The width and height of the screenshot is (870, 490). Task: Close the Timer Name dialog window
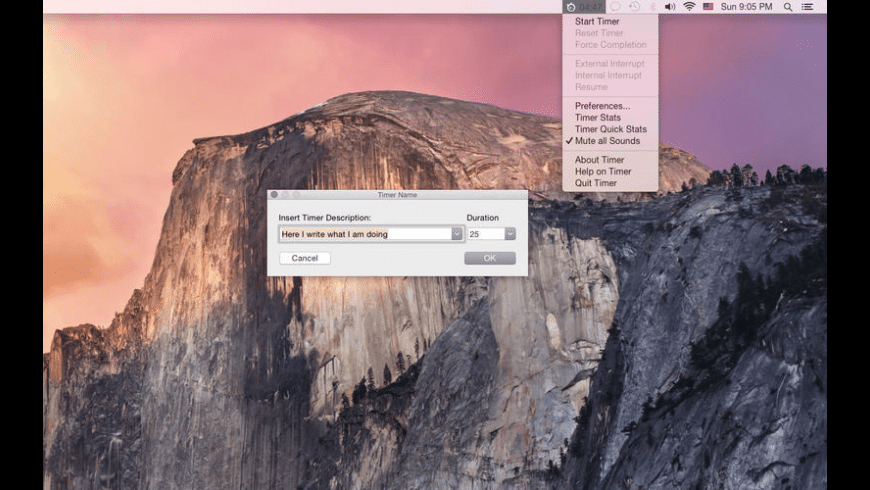274,195
